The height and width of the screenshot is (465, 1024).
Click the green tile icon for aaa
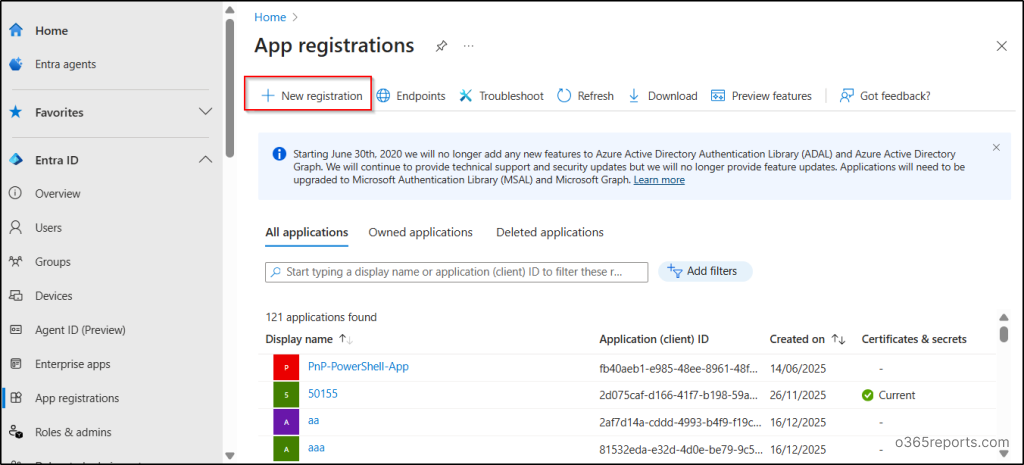tap(285, 450)
